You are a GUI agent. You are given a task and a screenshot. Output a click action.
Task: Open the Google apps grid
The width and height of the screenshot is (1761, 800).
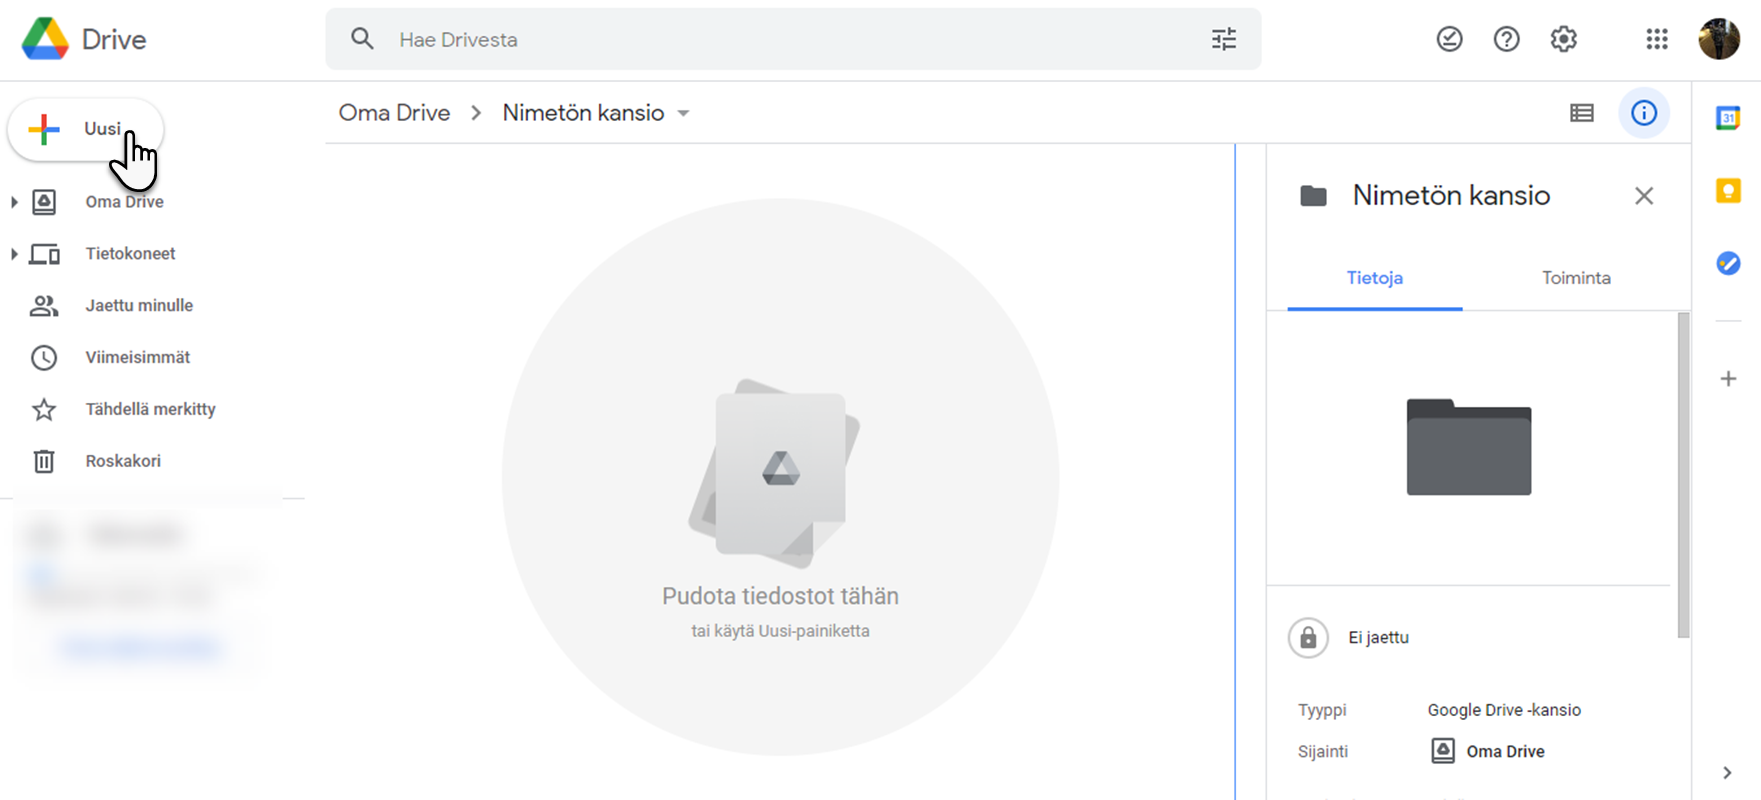coord(1656,39)
